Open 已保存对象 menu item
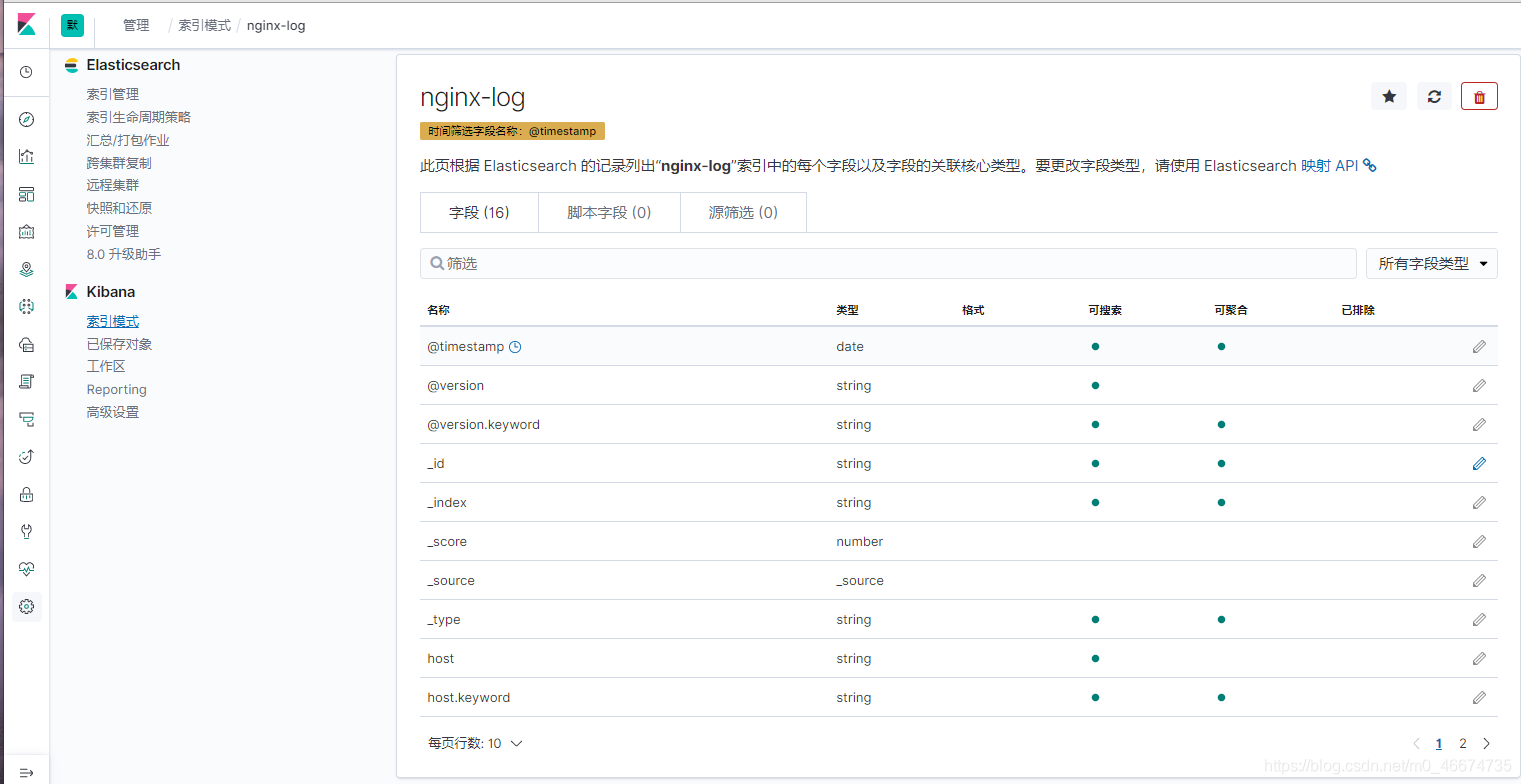The height and width of the screenshot is (784, 1521). click(119, 344)
